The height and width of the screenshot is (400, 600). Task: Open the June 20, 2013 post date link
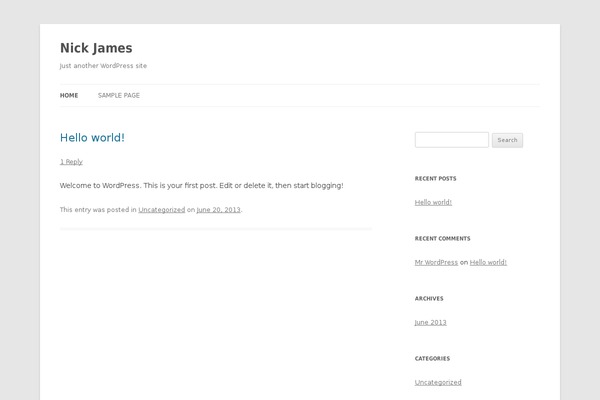pyautogui.click(x=218, y=210)
